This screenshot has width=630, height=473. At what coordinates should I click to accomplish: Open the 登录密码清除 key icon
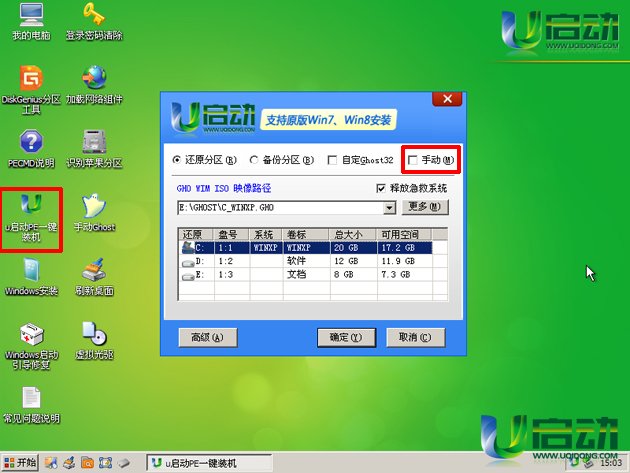pos(94,15)
